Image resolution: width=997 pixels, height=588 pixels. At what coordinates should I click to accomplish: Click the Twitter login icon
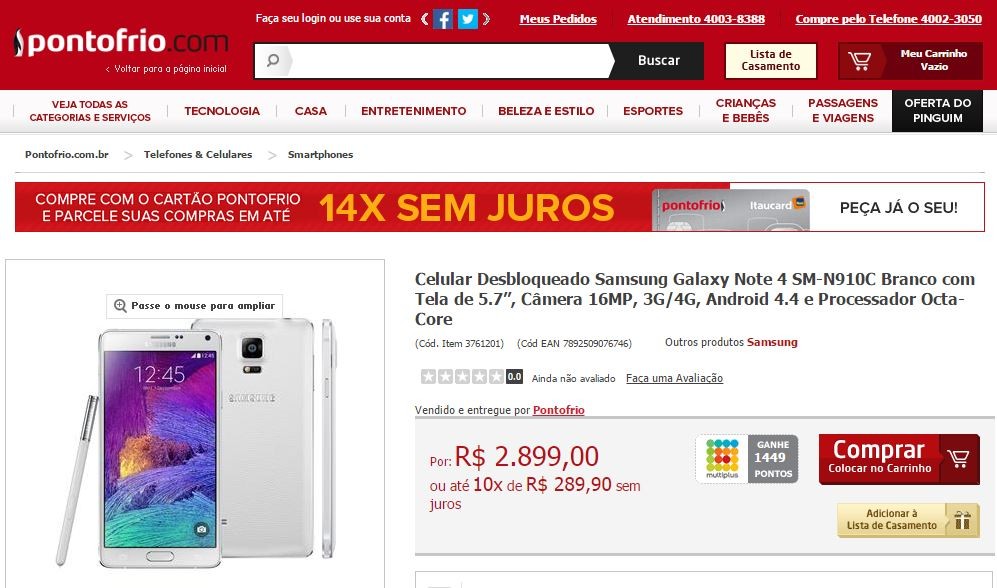(468, 19)
